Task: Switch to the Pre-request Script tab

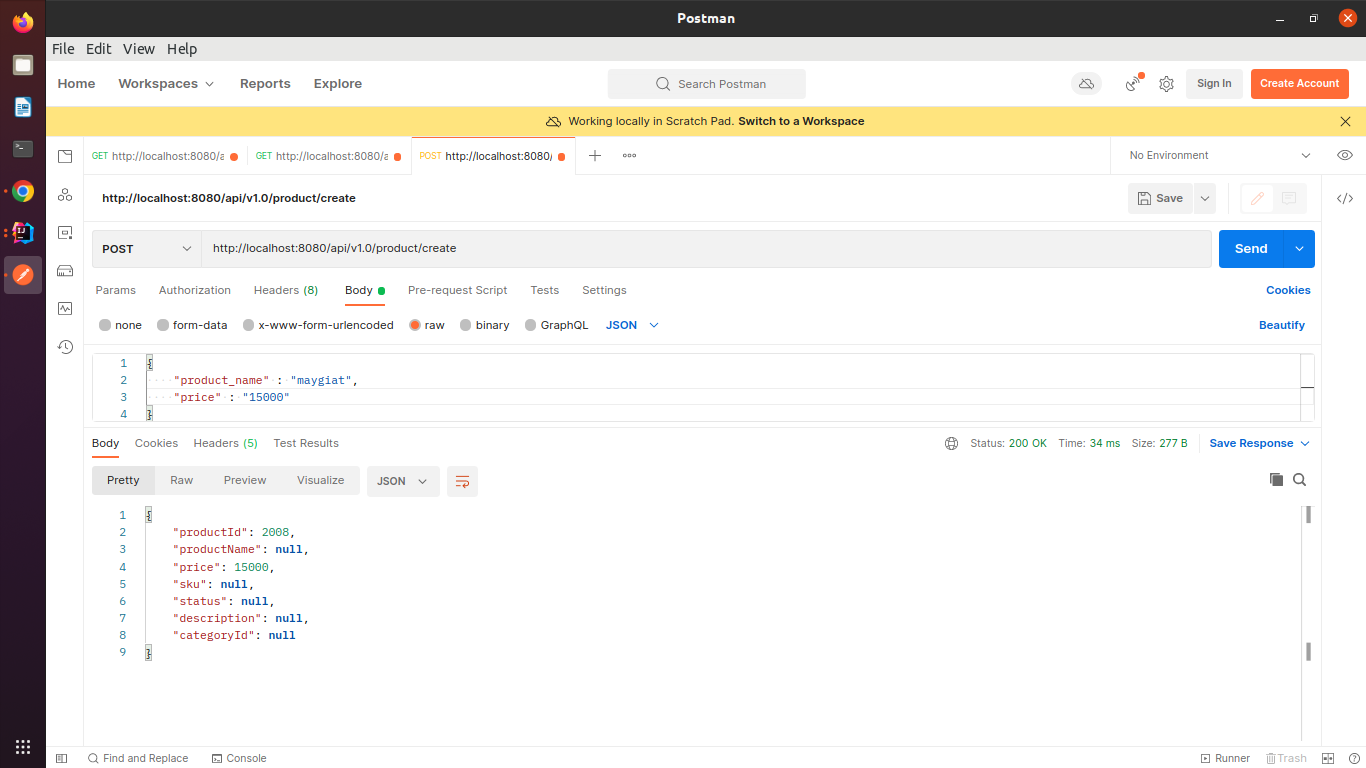Action: (x=458, y=290)
